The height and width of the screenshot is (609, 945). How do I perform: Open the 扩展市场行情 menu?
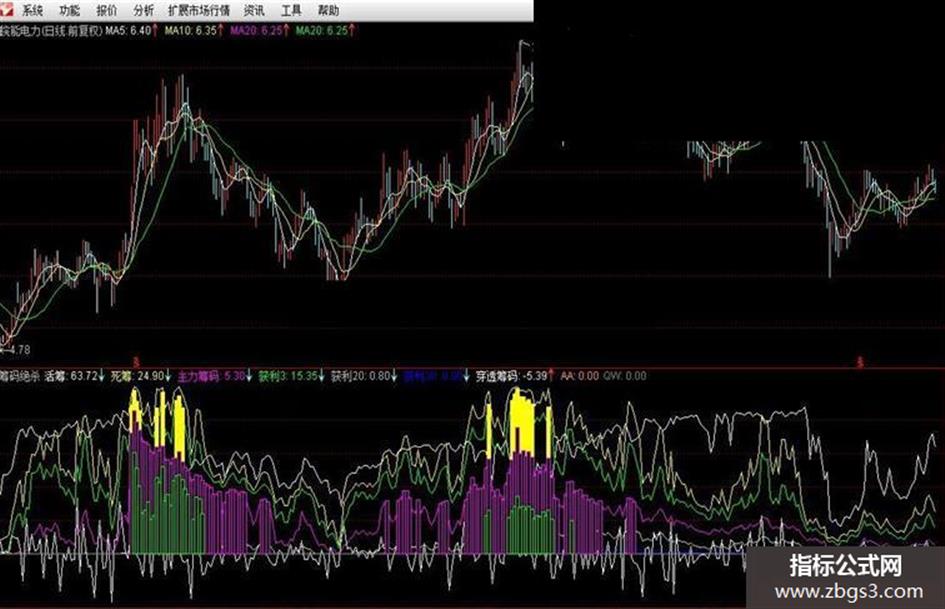(199, 10)
